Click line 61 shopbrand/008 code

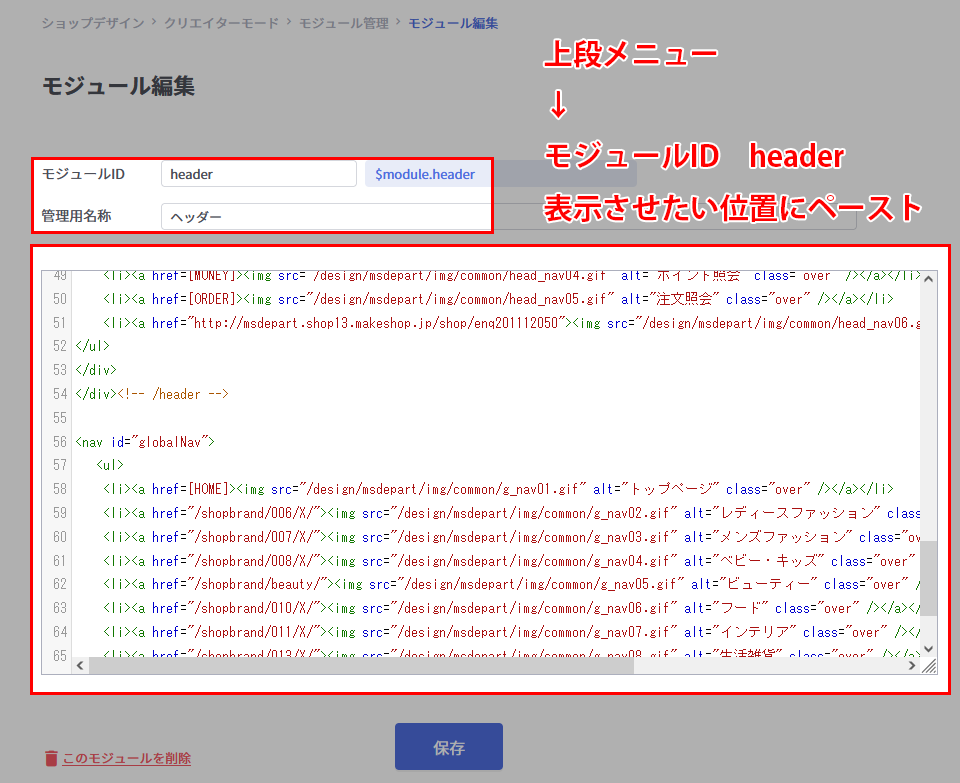point(509,561)
